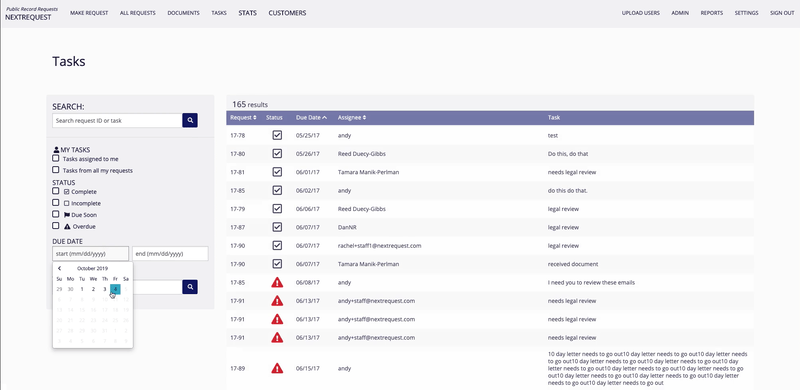The image size is (800, 390).
Task: Check the Due Soon status filter
Action: pos(56,214)
